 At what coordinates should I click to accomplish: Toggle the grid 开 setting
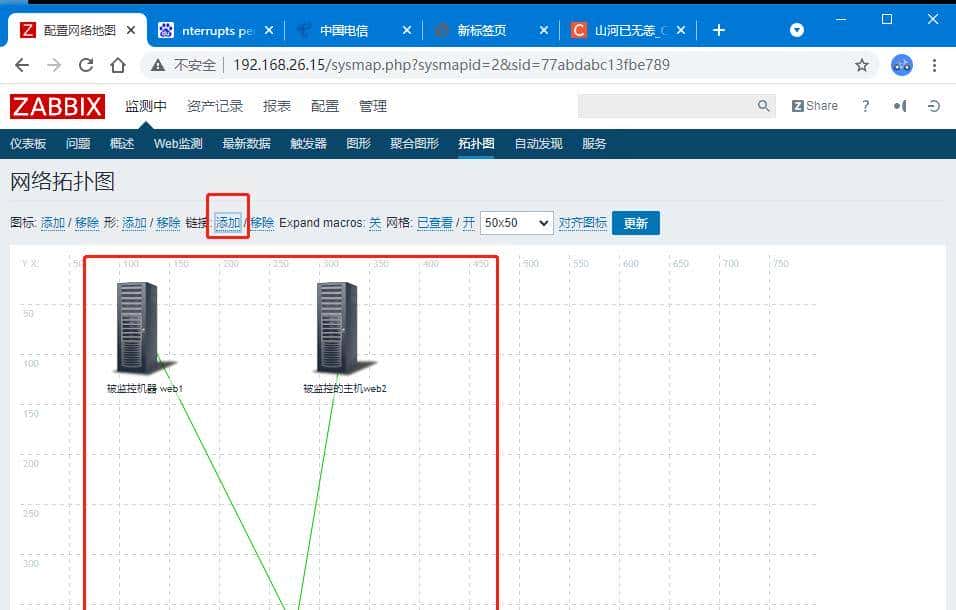(468, 221)
